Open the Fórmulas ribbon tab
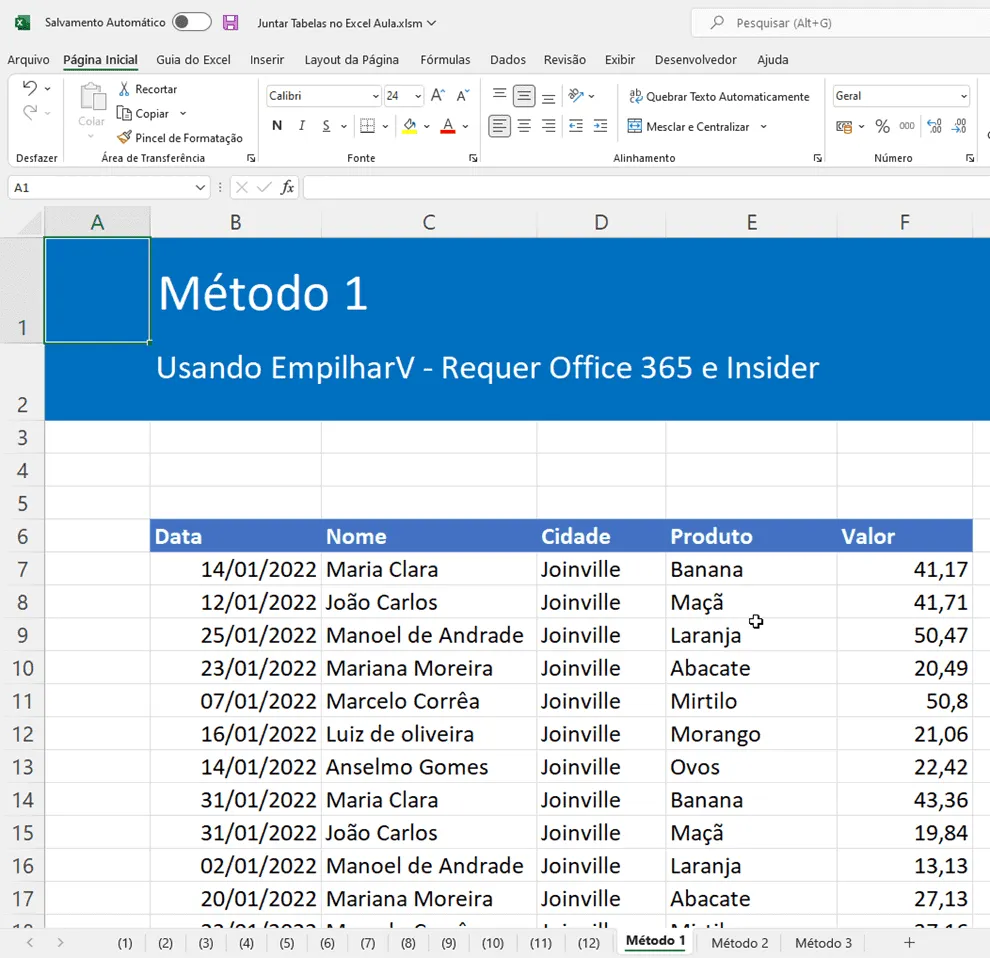Screen dimensions: 990x958 [x=445, y=59]
